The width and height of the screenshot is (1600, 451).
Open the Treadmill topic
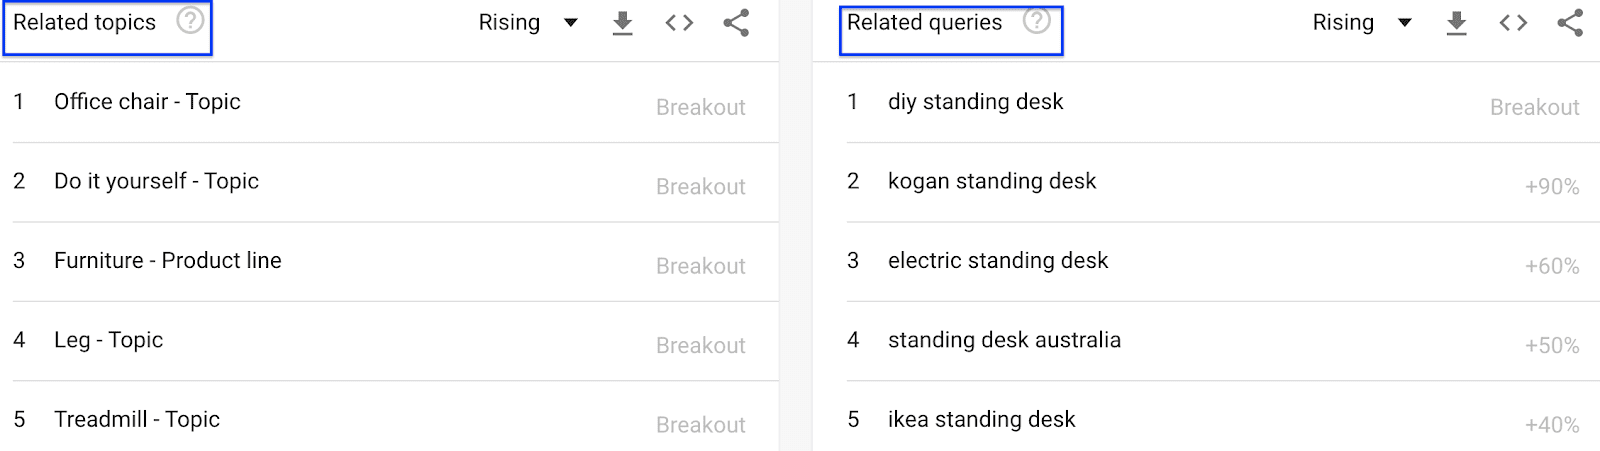pos(137,419)
